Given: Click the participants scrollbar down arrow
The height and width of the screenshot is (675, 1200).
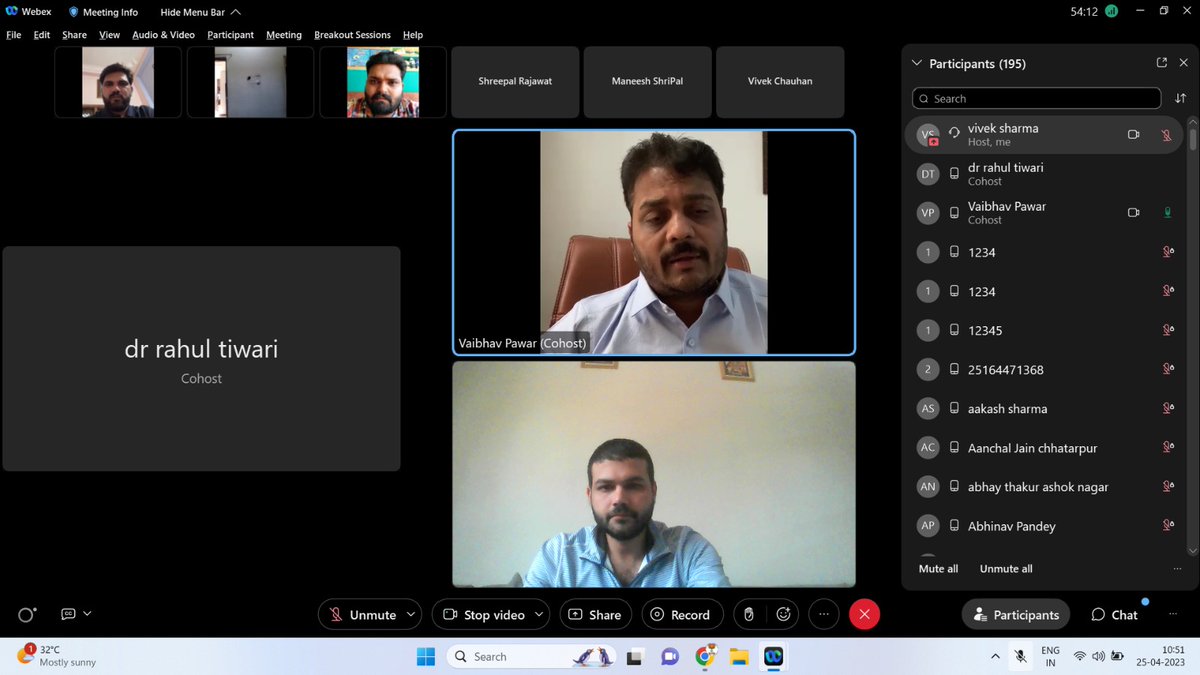Looking at the screenshot, I should [x=1192, y=551].
